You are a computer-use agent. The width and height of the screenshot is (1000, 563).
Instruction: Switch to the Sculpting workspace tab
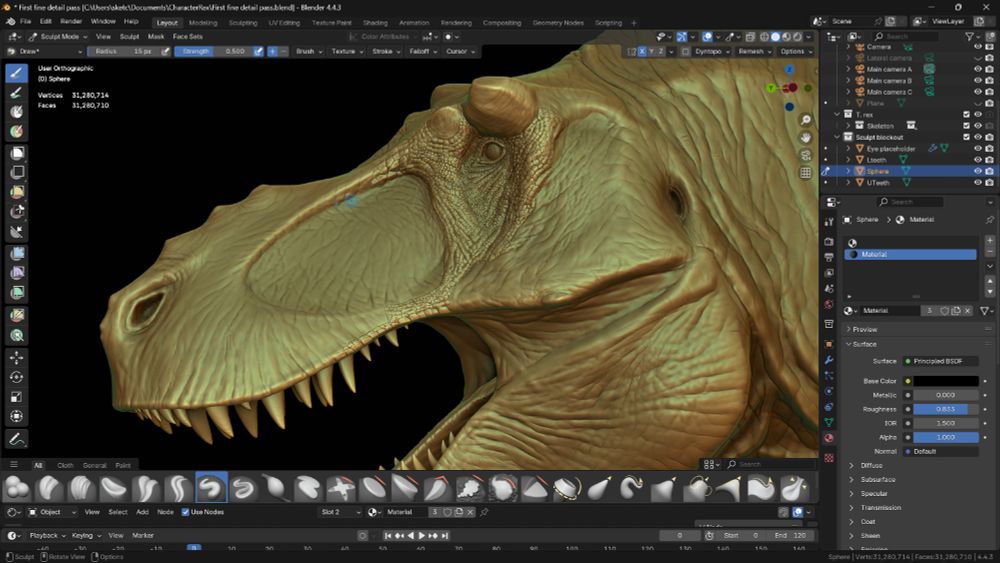pos(243,23)
